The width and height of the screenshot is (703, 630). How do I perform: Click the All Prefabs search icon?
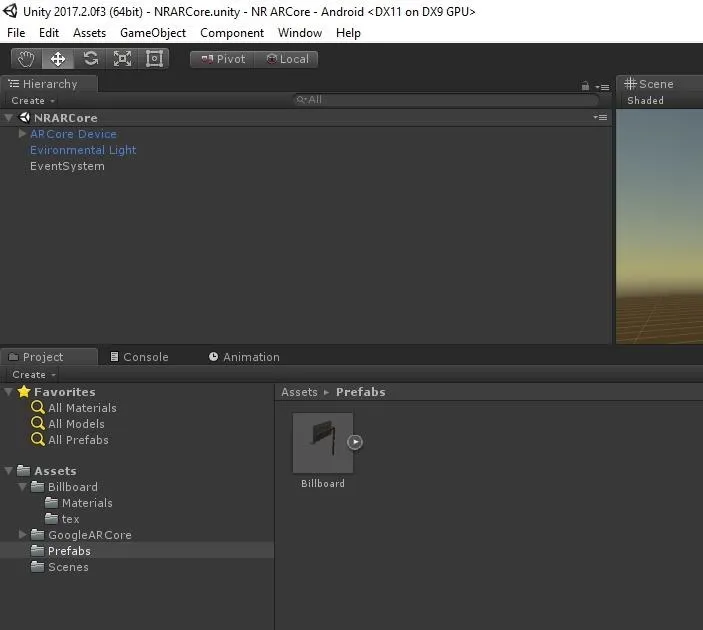pyautogui.click(x=38, y=439)
